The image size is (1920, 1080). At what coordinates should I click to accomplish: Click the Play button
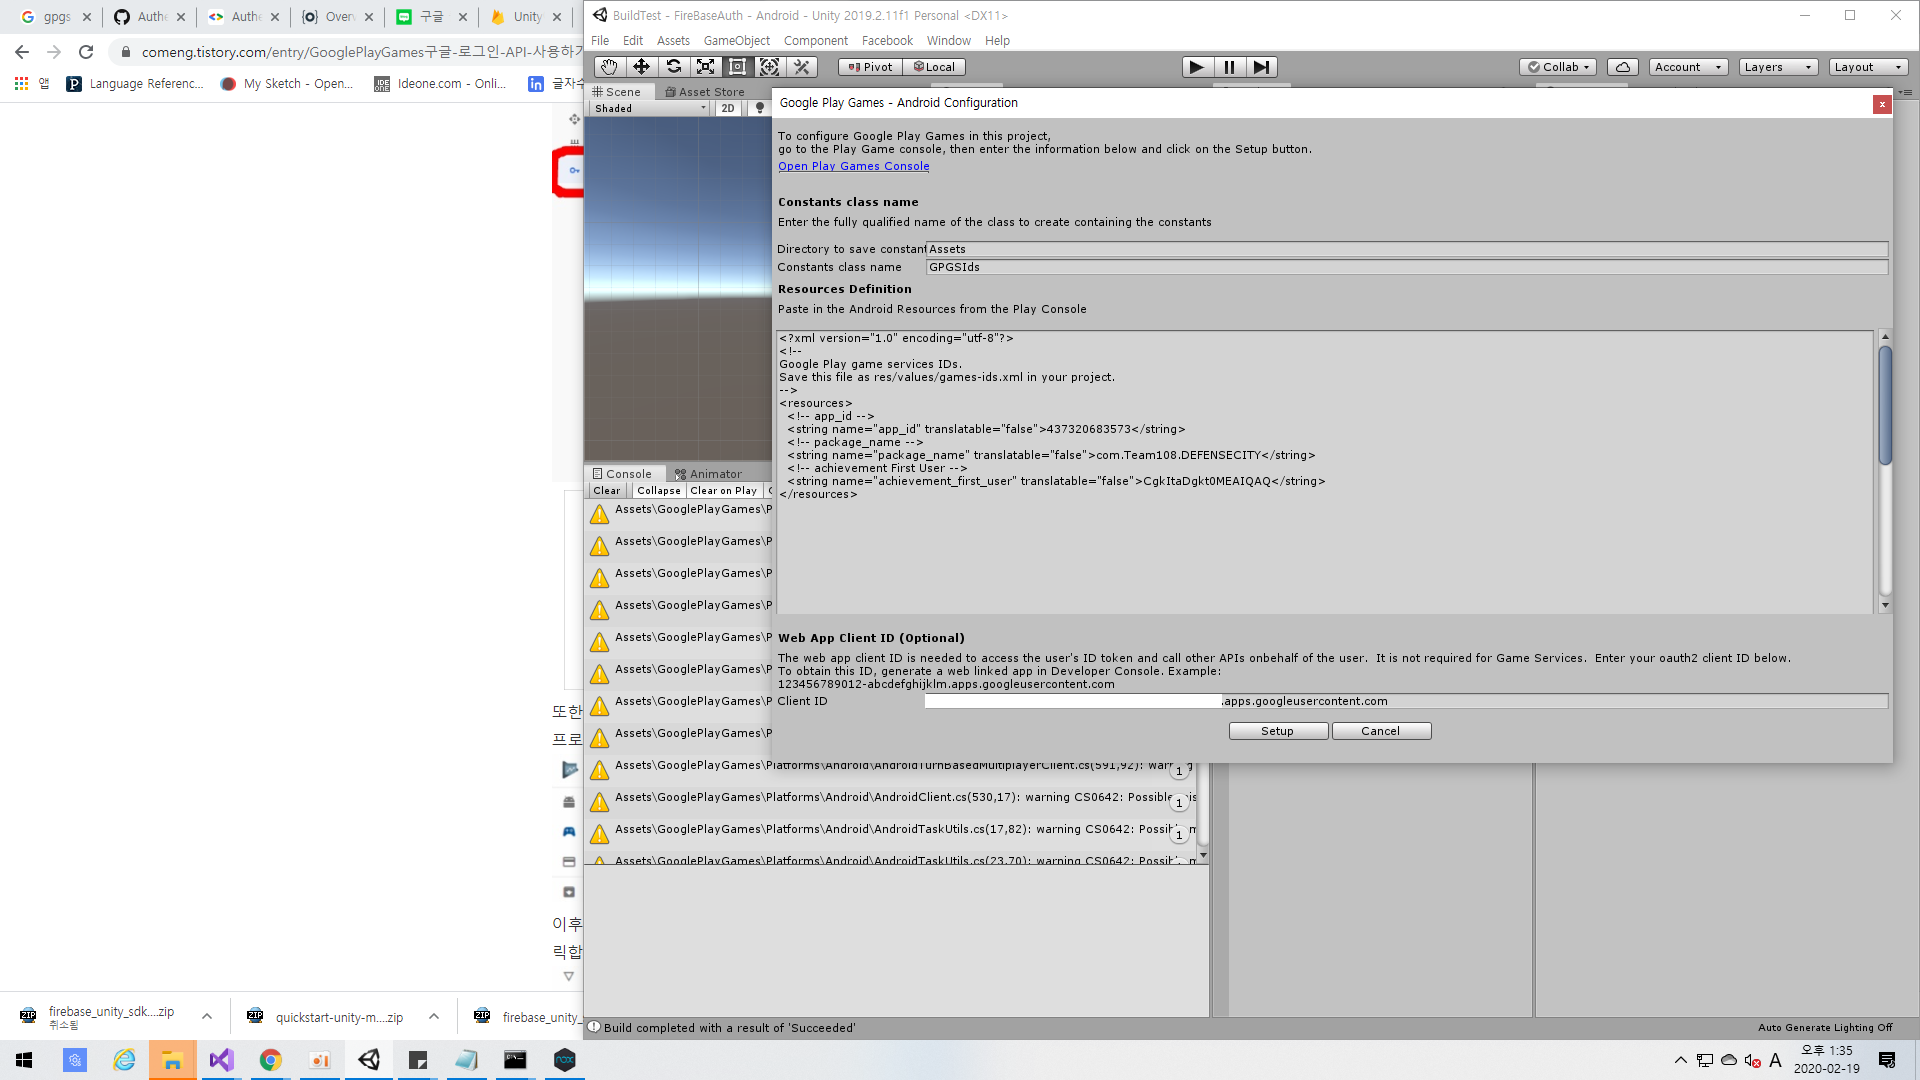point(1196,67)
